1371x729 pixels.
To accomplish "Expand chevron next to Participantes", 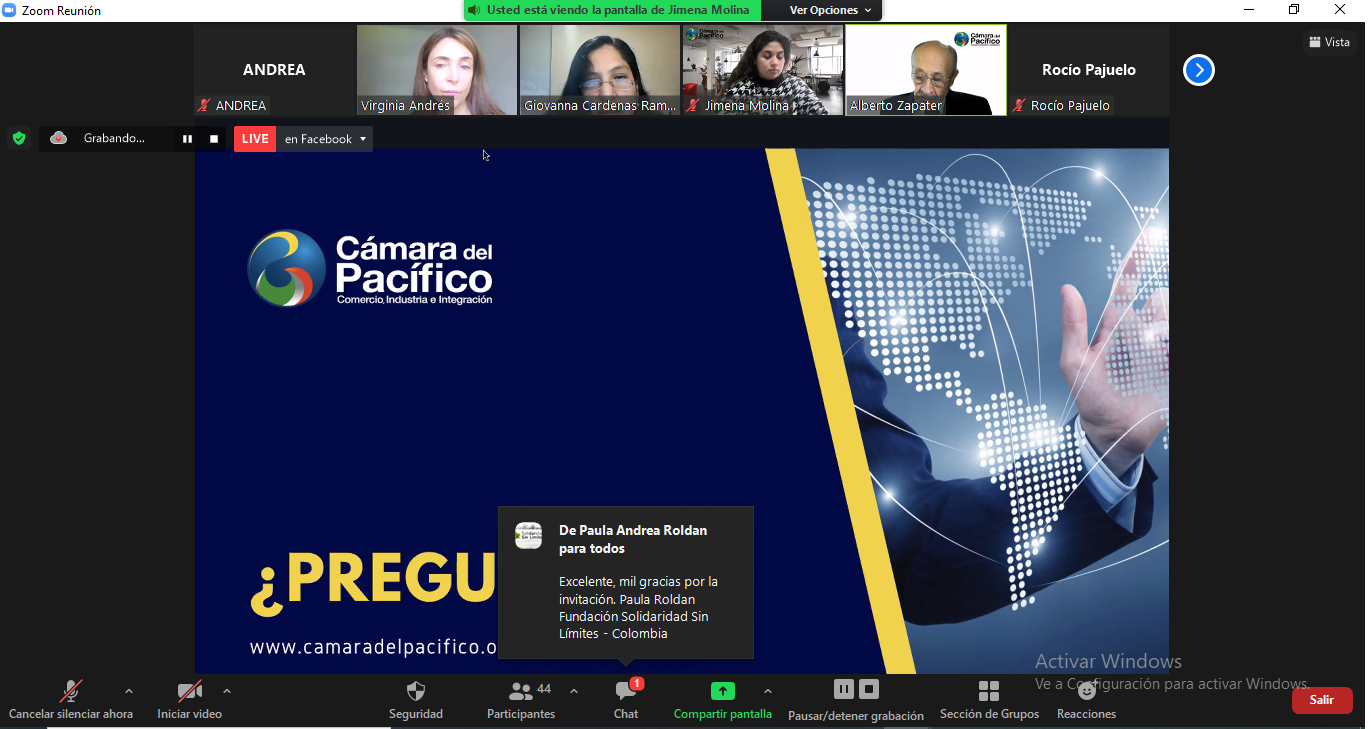I will click(x=573, y=691).
